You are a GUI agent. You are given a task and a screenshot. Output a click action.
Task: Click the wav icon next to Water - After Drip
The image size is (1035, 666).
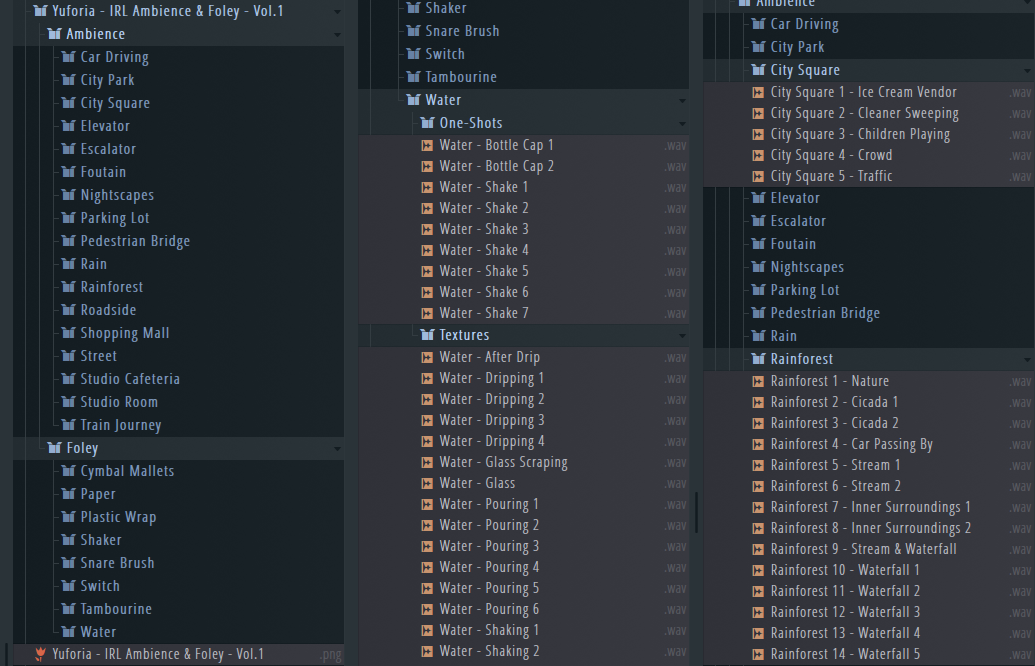coord(427,357)
